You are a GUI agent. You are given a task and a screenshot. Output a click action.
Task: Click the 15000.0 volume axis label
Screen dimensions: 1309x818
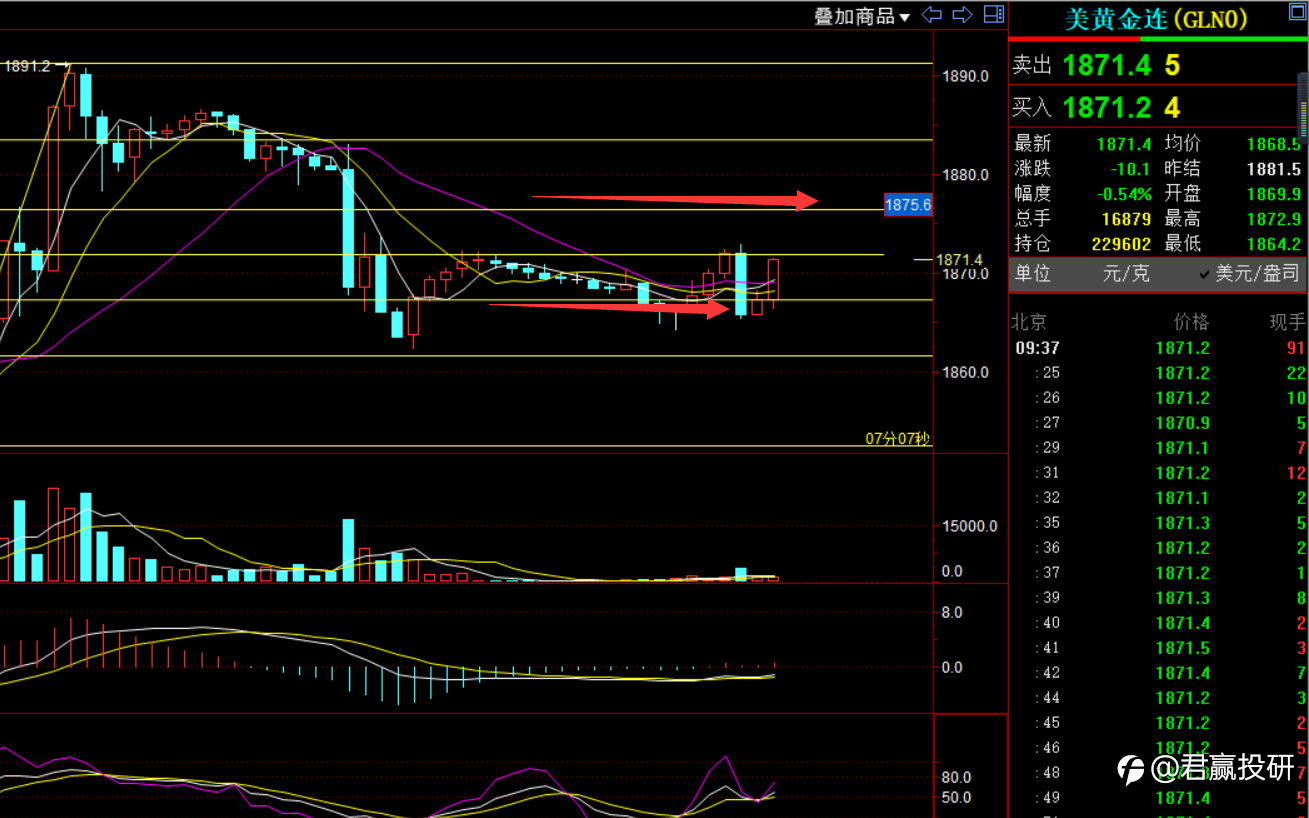tap(969, 527)
